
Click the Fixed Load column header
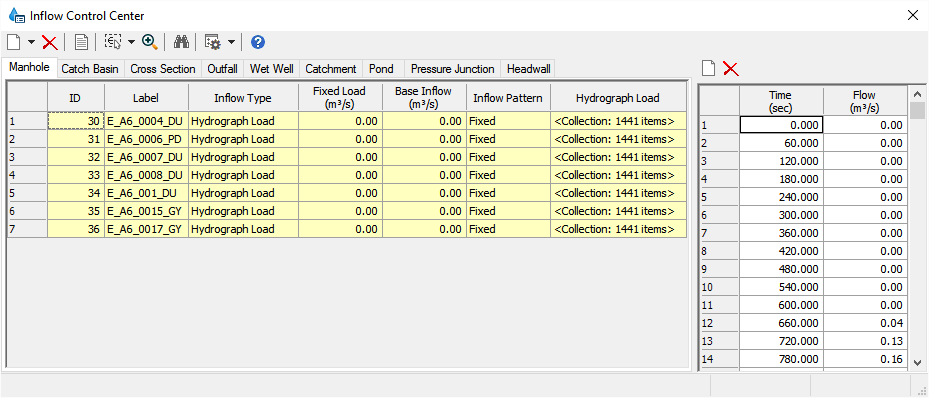pos(340,98)
